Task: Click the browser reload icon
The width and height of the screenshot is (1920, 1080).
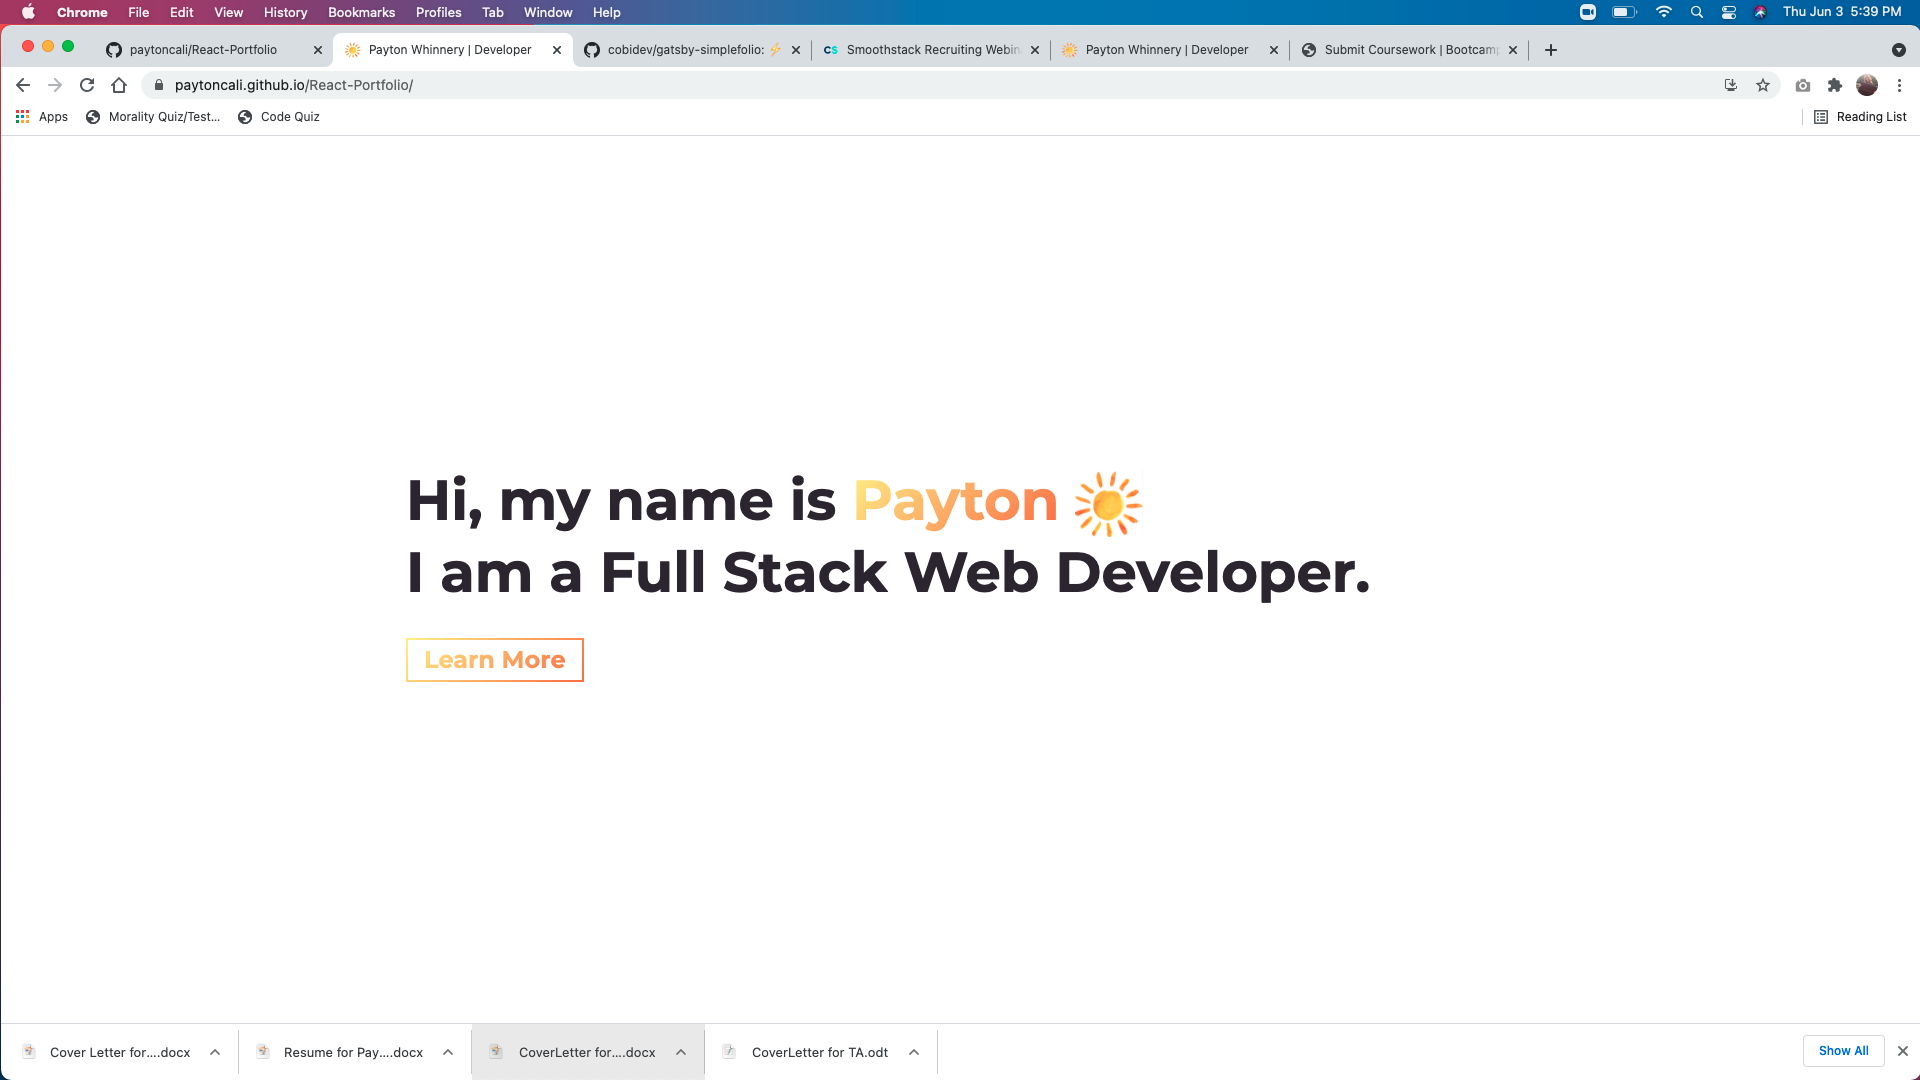Action: coord(87,85)
